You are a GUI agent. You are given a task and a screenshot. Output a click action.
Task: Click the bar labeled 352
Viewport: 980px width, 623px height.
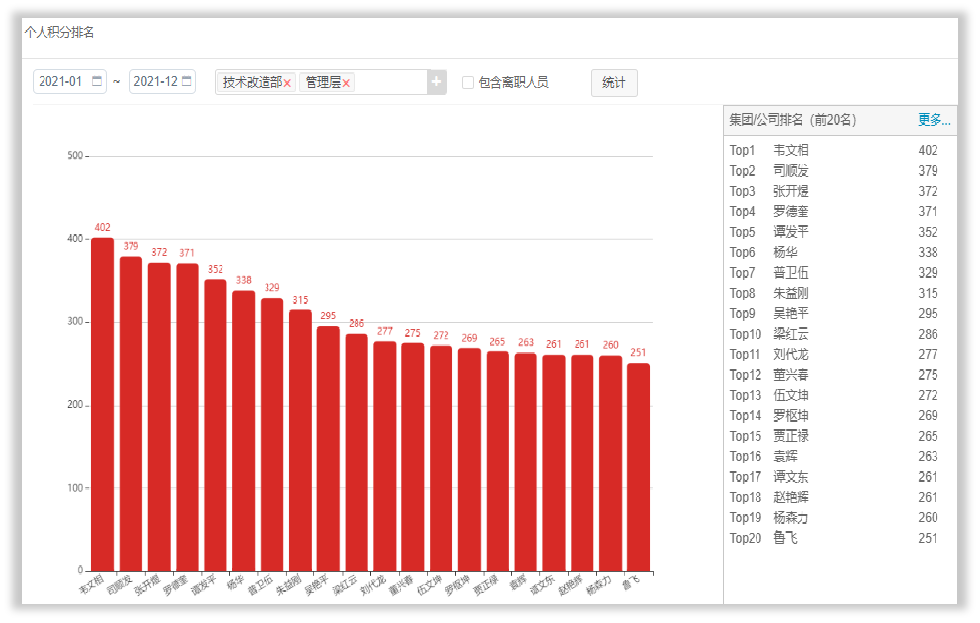216,426
